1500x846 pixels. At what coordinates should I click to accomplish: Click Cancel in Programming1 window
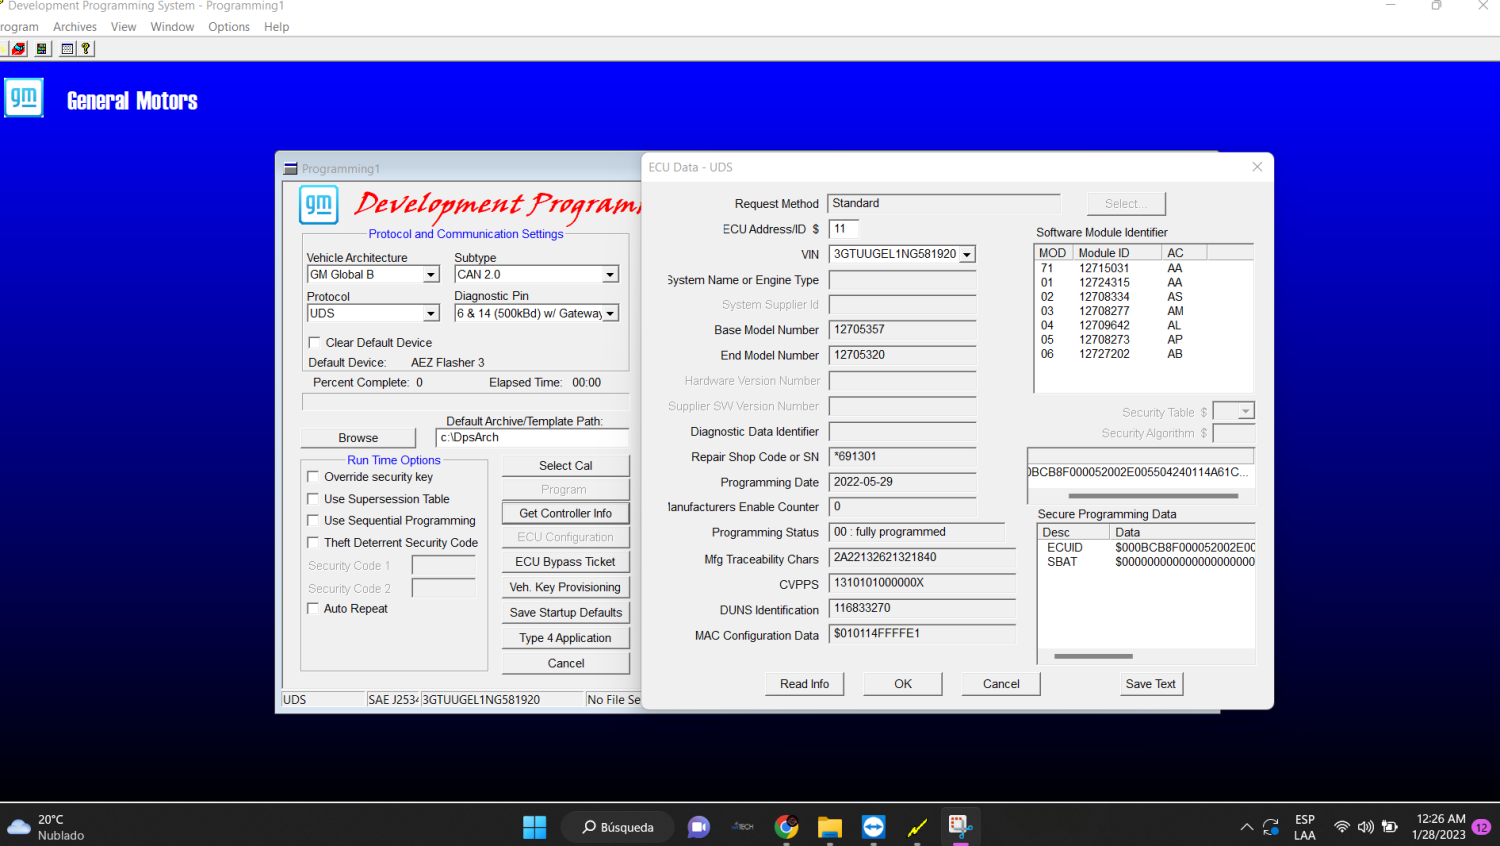click(x=565, y=664)
